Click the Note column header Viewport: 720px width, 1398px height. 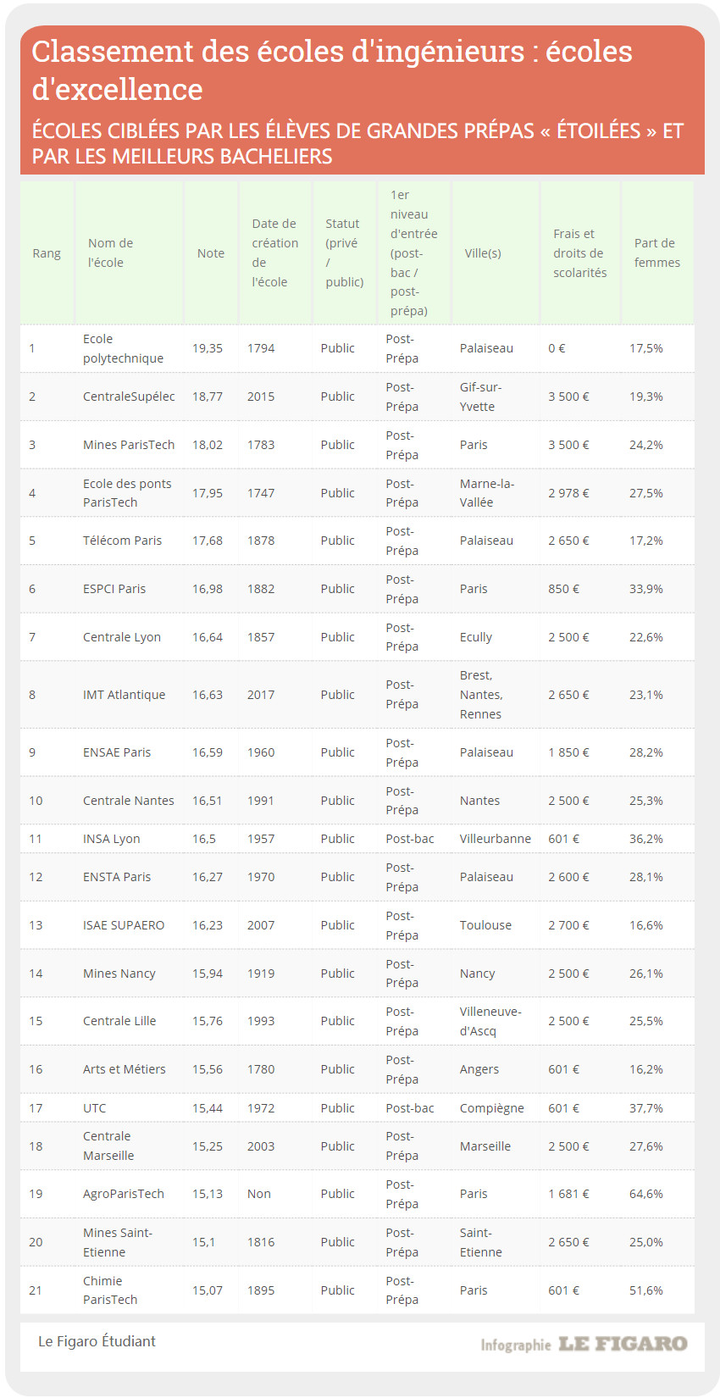click(211, 253)
